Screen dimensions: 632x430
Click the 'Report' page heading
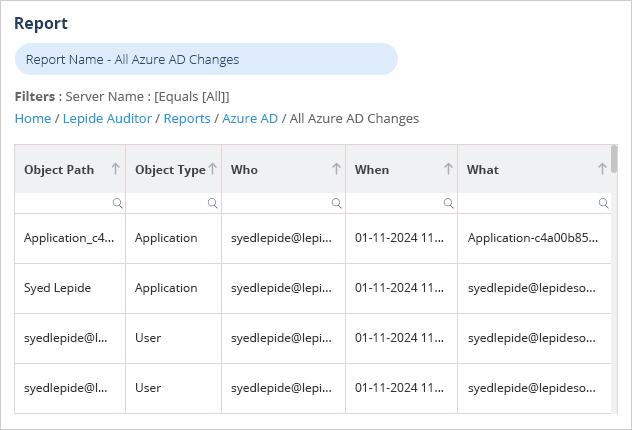coord(41,23)
